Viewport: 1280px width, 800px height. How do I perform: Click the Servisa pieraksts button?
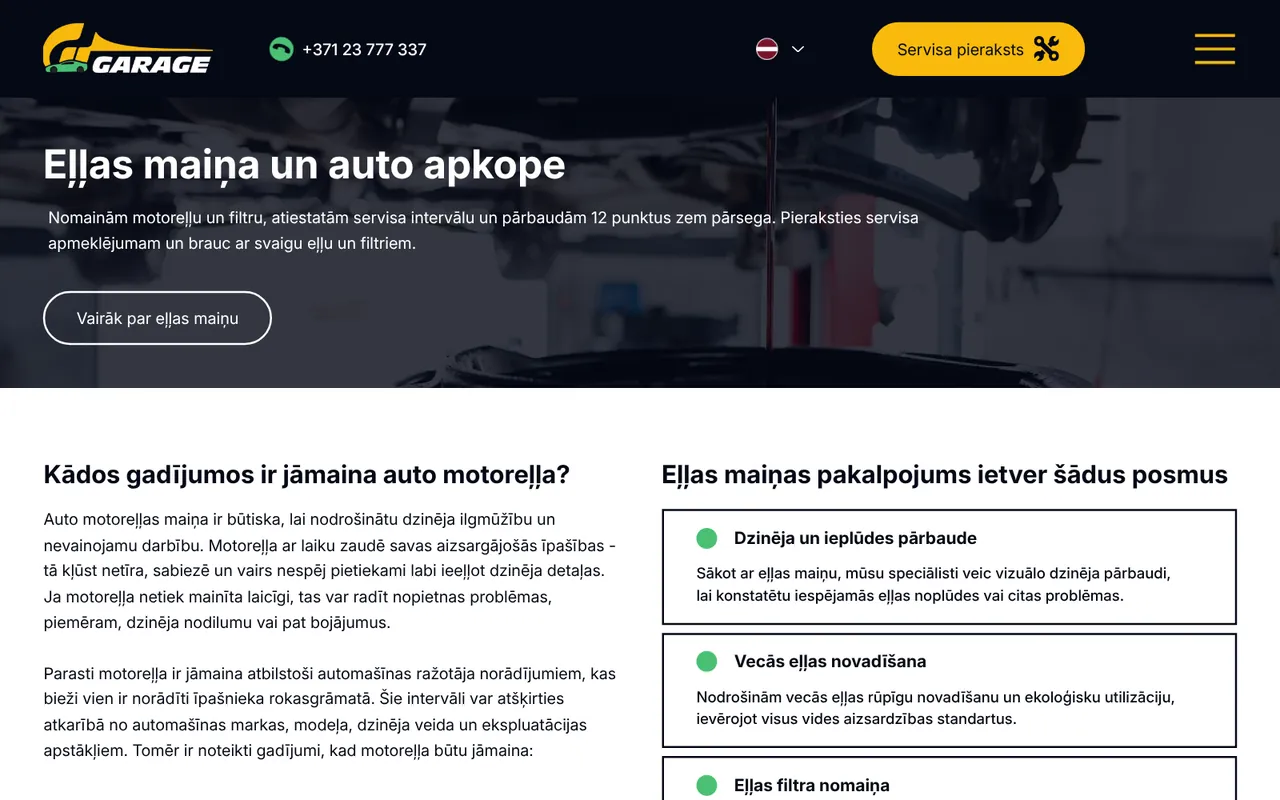[978, 49]
